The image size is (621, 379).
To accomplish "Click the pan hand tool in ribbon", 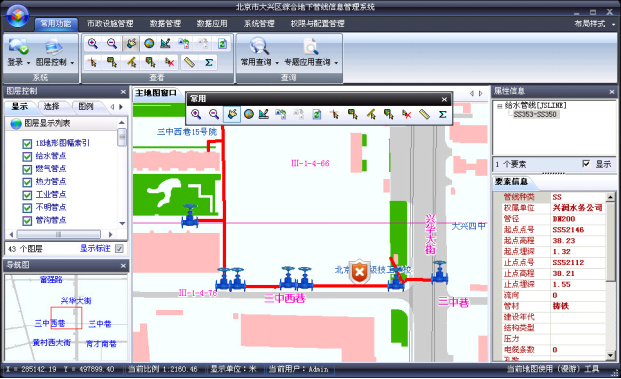I will [131, 44].
